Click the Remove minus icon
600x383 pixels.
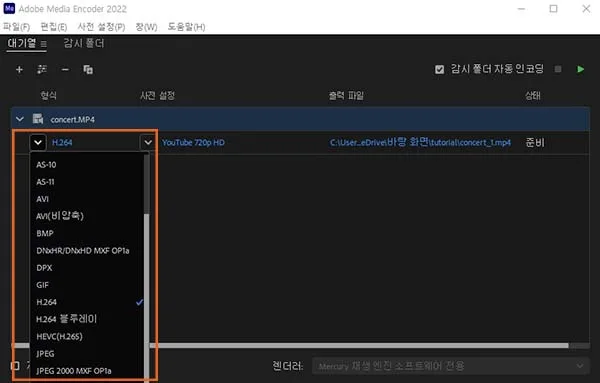point(65,70)
